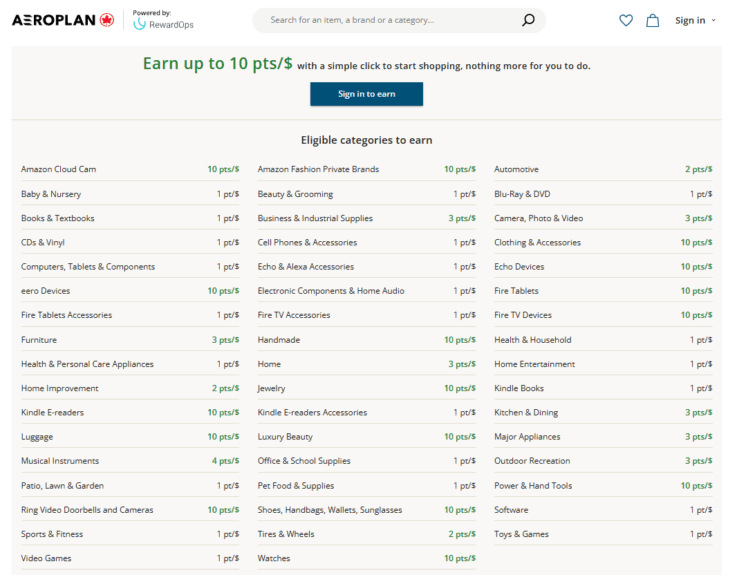Screen dimensions: 737x575
Task: Select the Books & Textbooks category
Action: click(x=57, y=218)
